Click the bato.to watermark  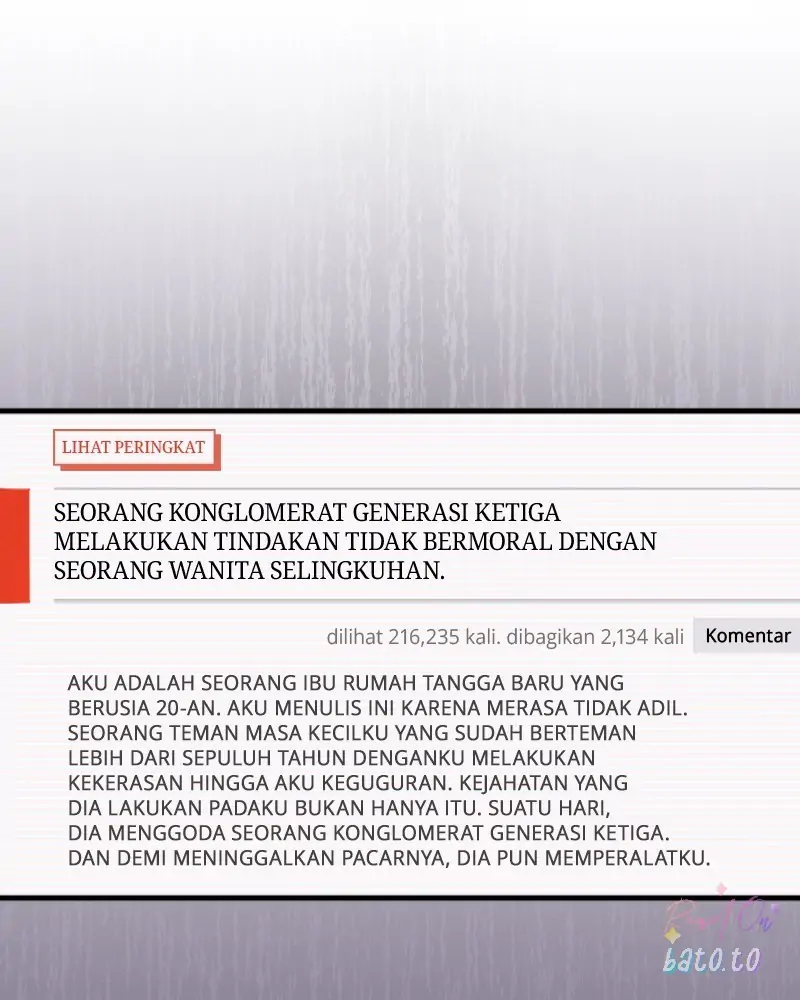pos(710,961)
